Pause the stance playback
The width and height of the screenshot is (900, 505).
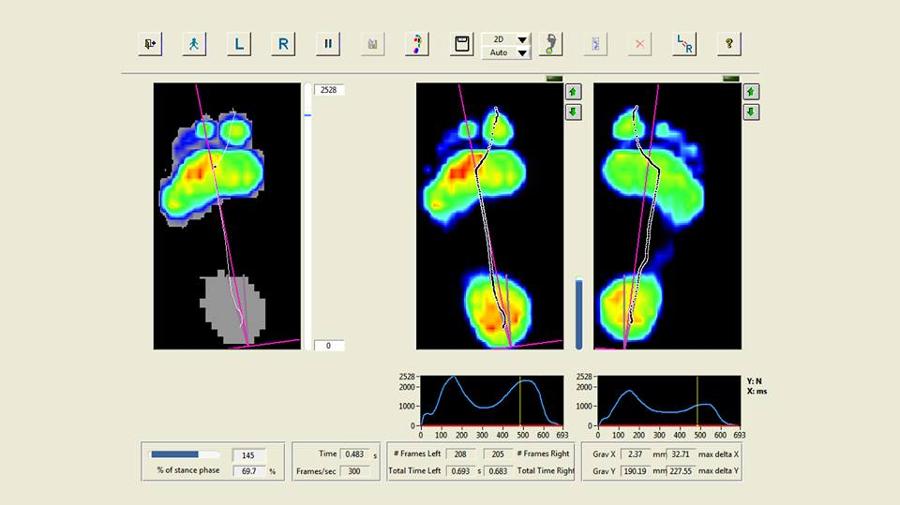tap(328, 44)
